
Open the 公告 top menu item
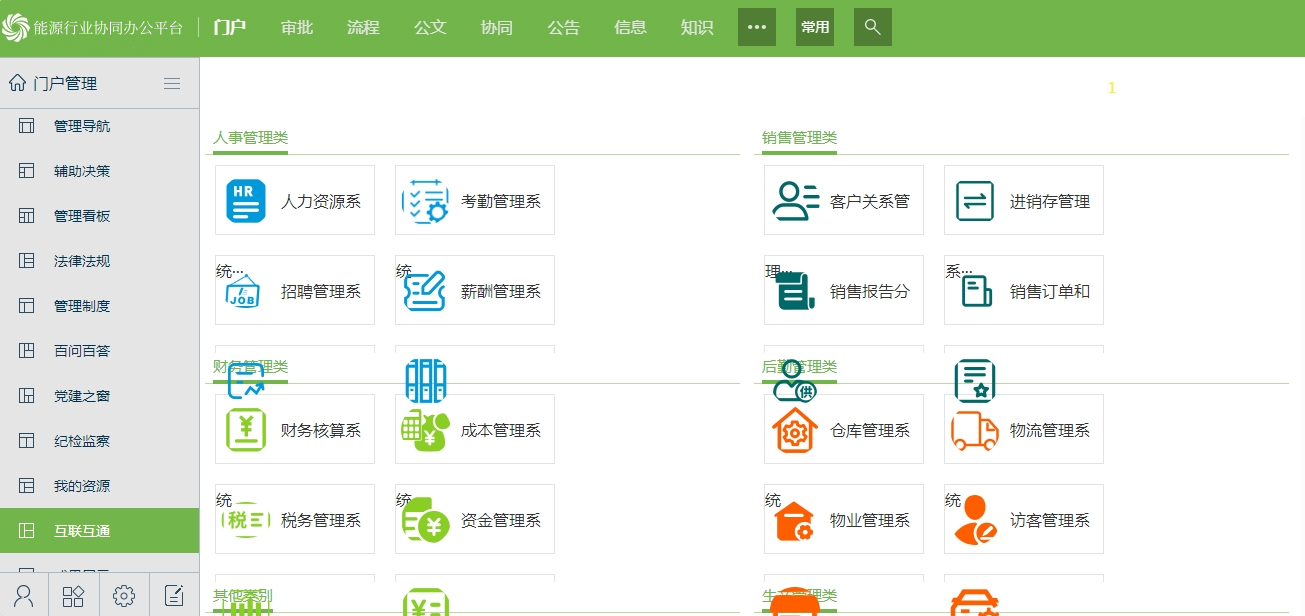563,28
